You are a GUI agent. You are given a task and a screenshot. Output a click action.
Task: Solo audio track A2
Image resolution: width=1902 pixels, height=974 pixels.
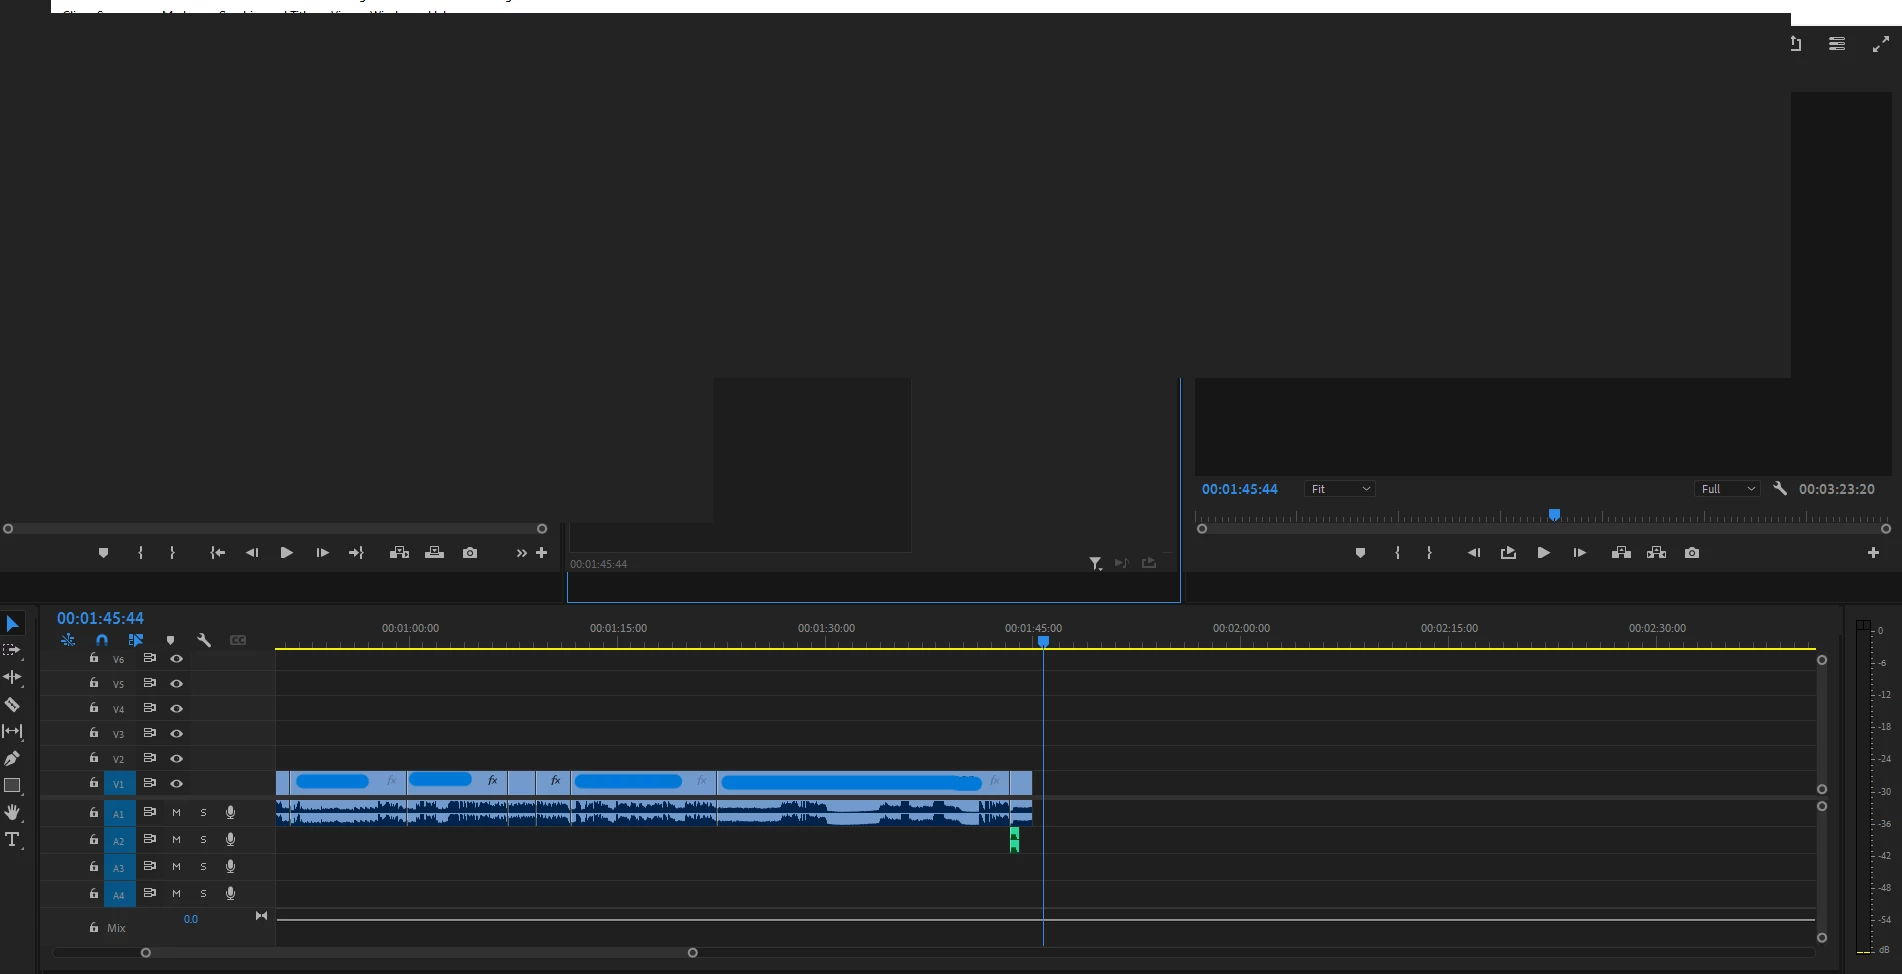pyautogui.click(x=204, y=840)
